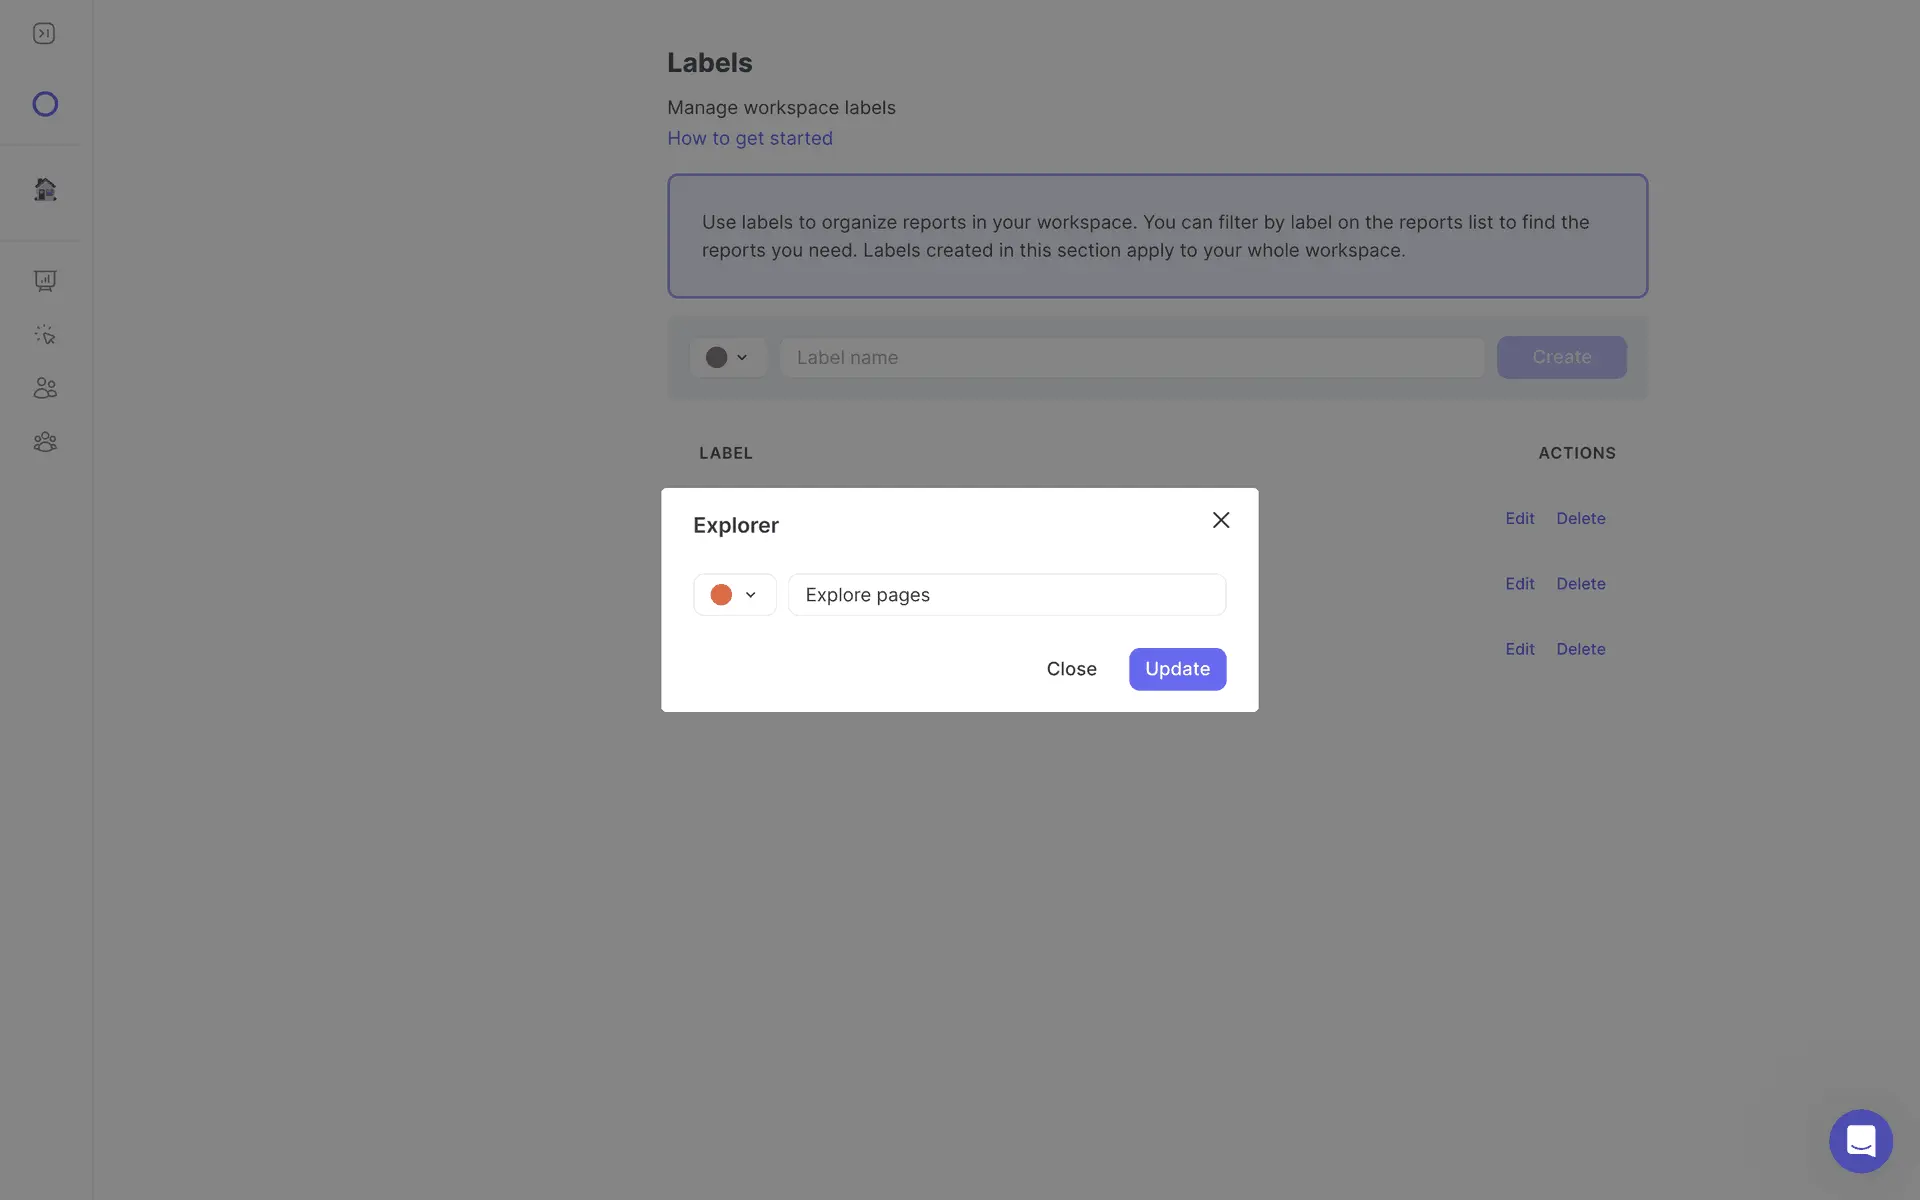This screenshot has height=1200, width=1920.
Task: Close the Explorer dialog with the X icon
Action: (x=1221, y=520)
